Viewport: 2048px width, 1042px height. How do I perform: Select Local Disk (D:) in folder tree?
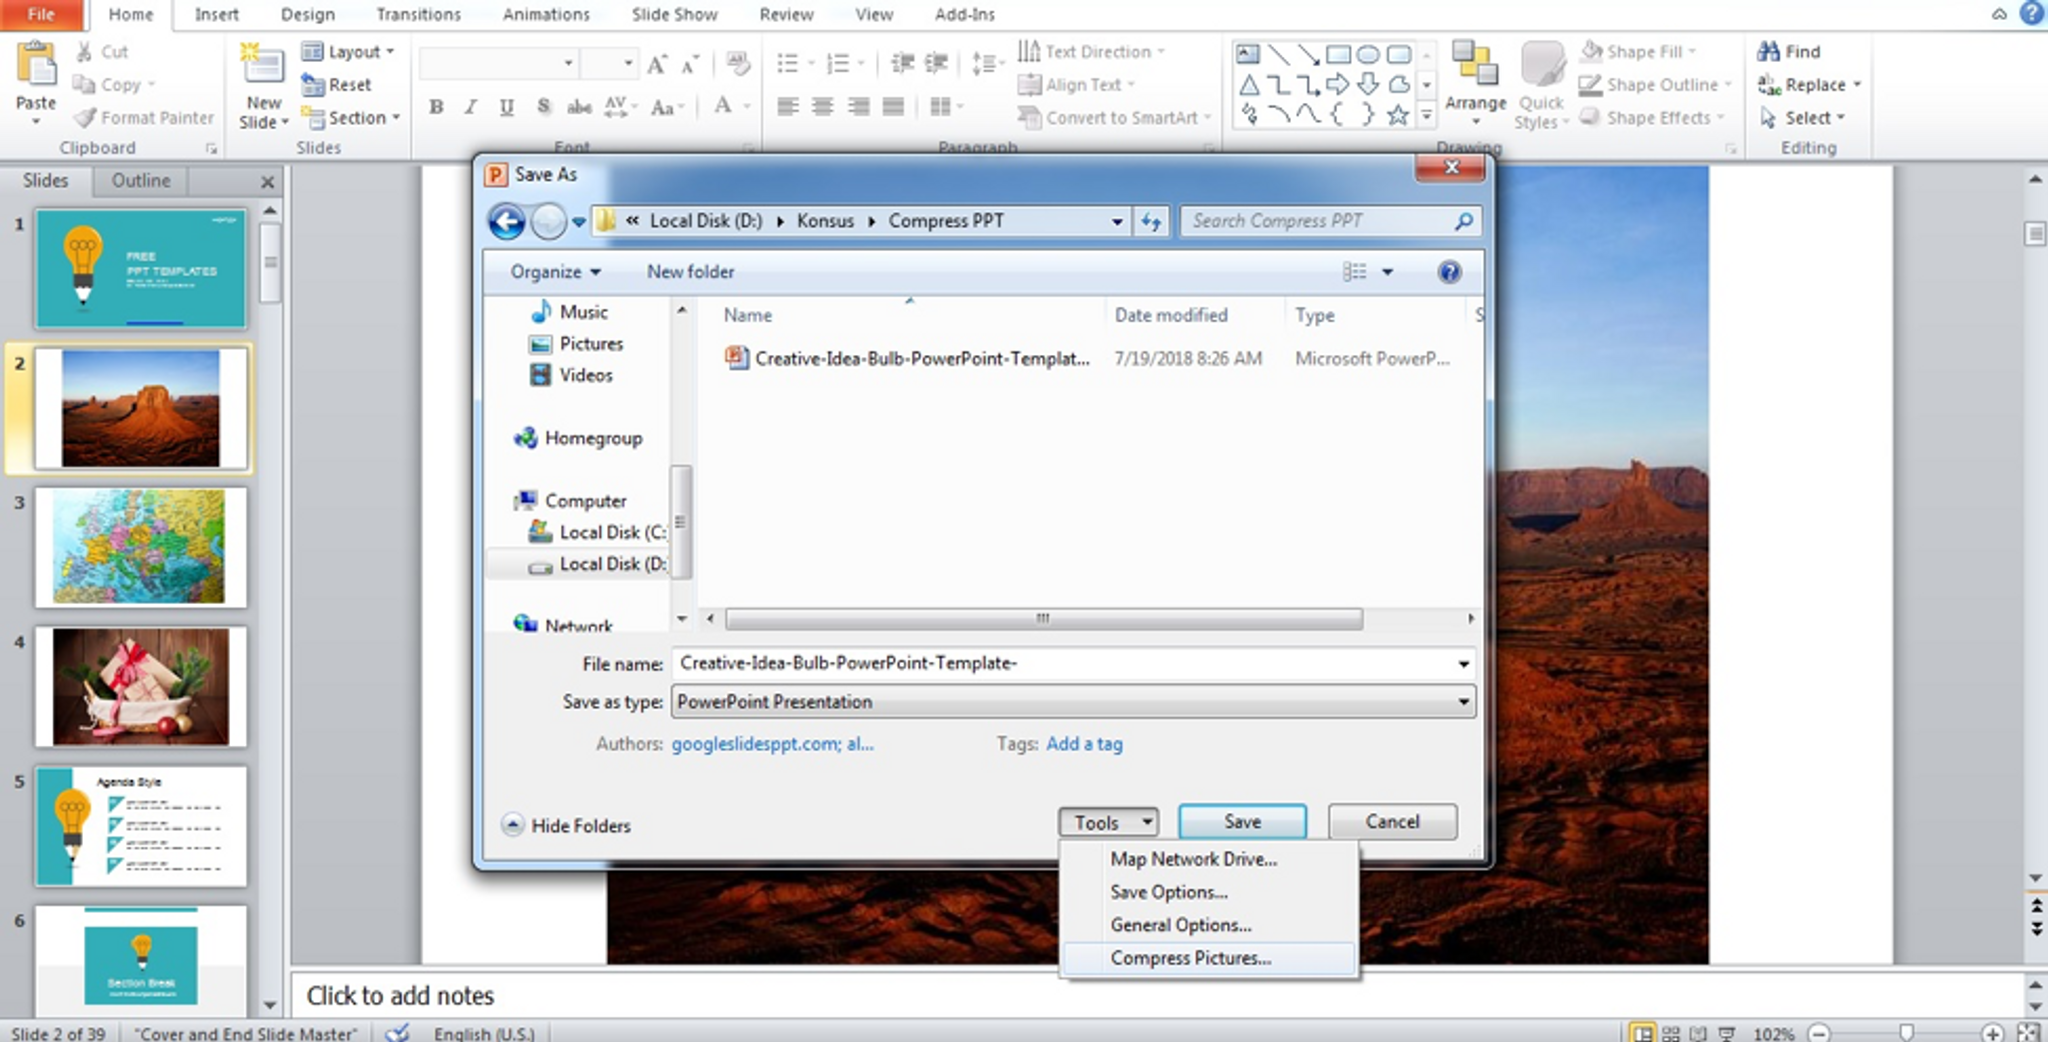597,564
